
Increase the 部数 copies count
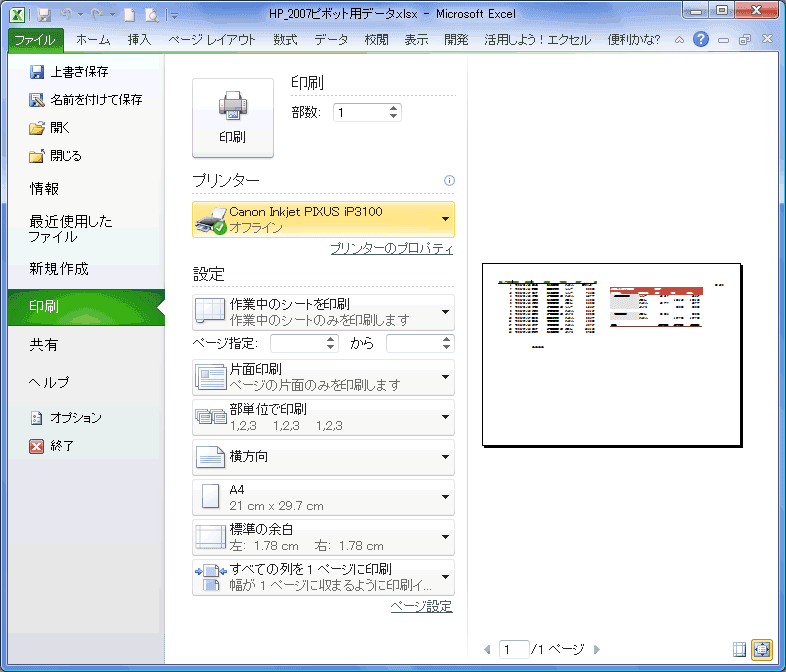[394, 108]
